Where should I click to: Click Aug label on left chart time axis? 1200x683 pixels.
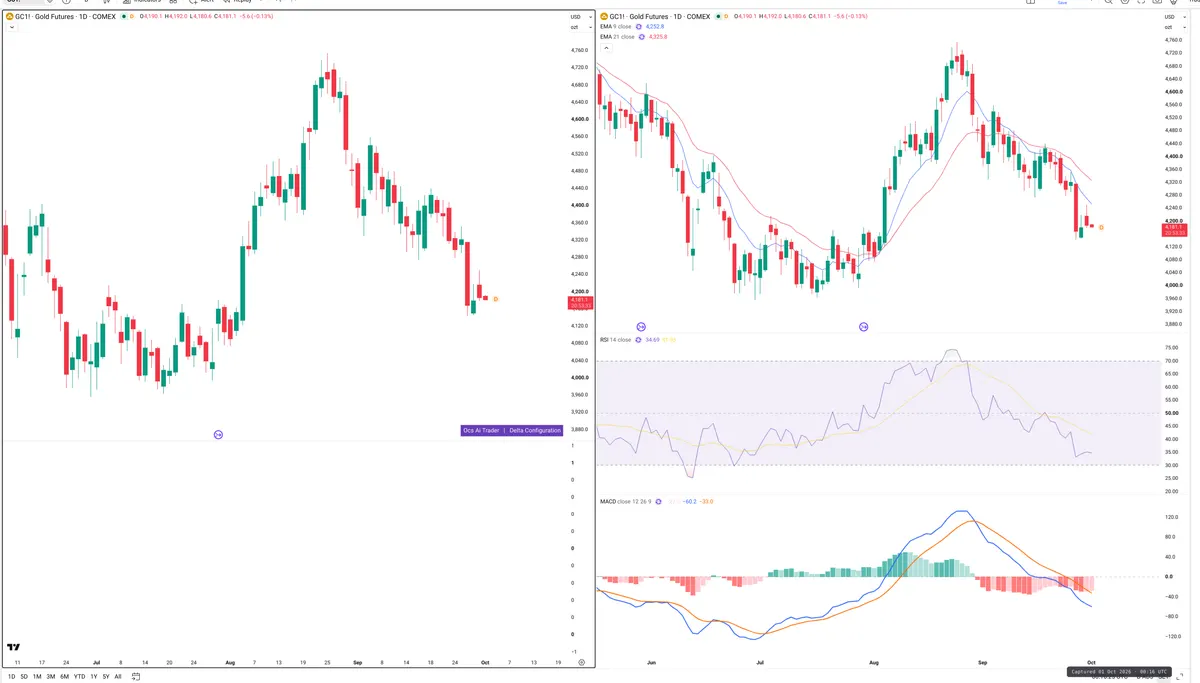230,662
